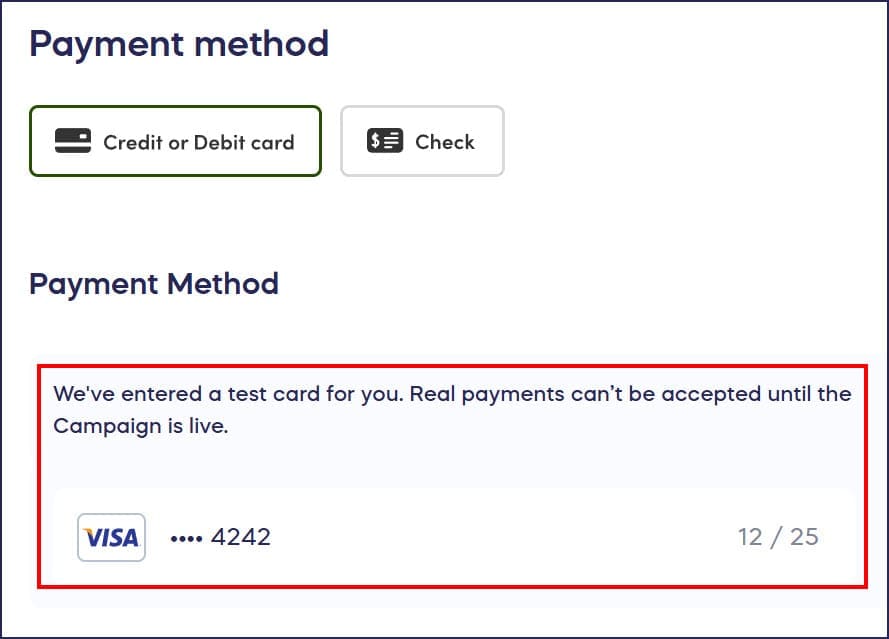The image size is (889, 639).
Task: Click the large "Payment method" page heading
Action: (179, 44)
